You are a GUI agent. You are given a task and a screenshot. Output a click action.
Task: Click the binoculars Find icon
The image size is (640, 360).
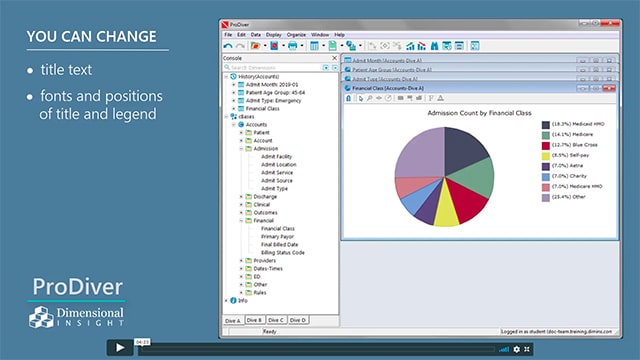point(434,46)
